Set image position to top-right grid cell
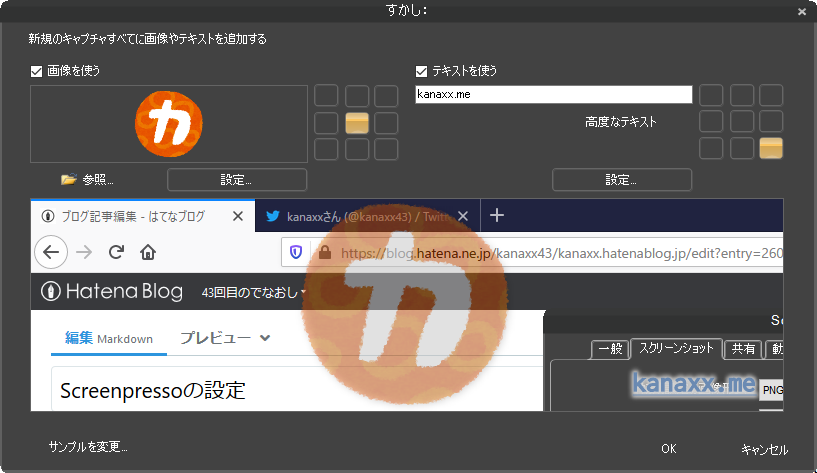This screenshot has width=817, height=473. [x=386, y=96]
